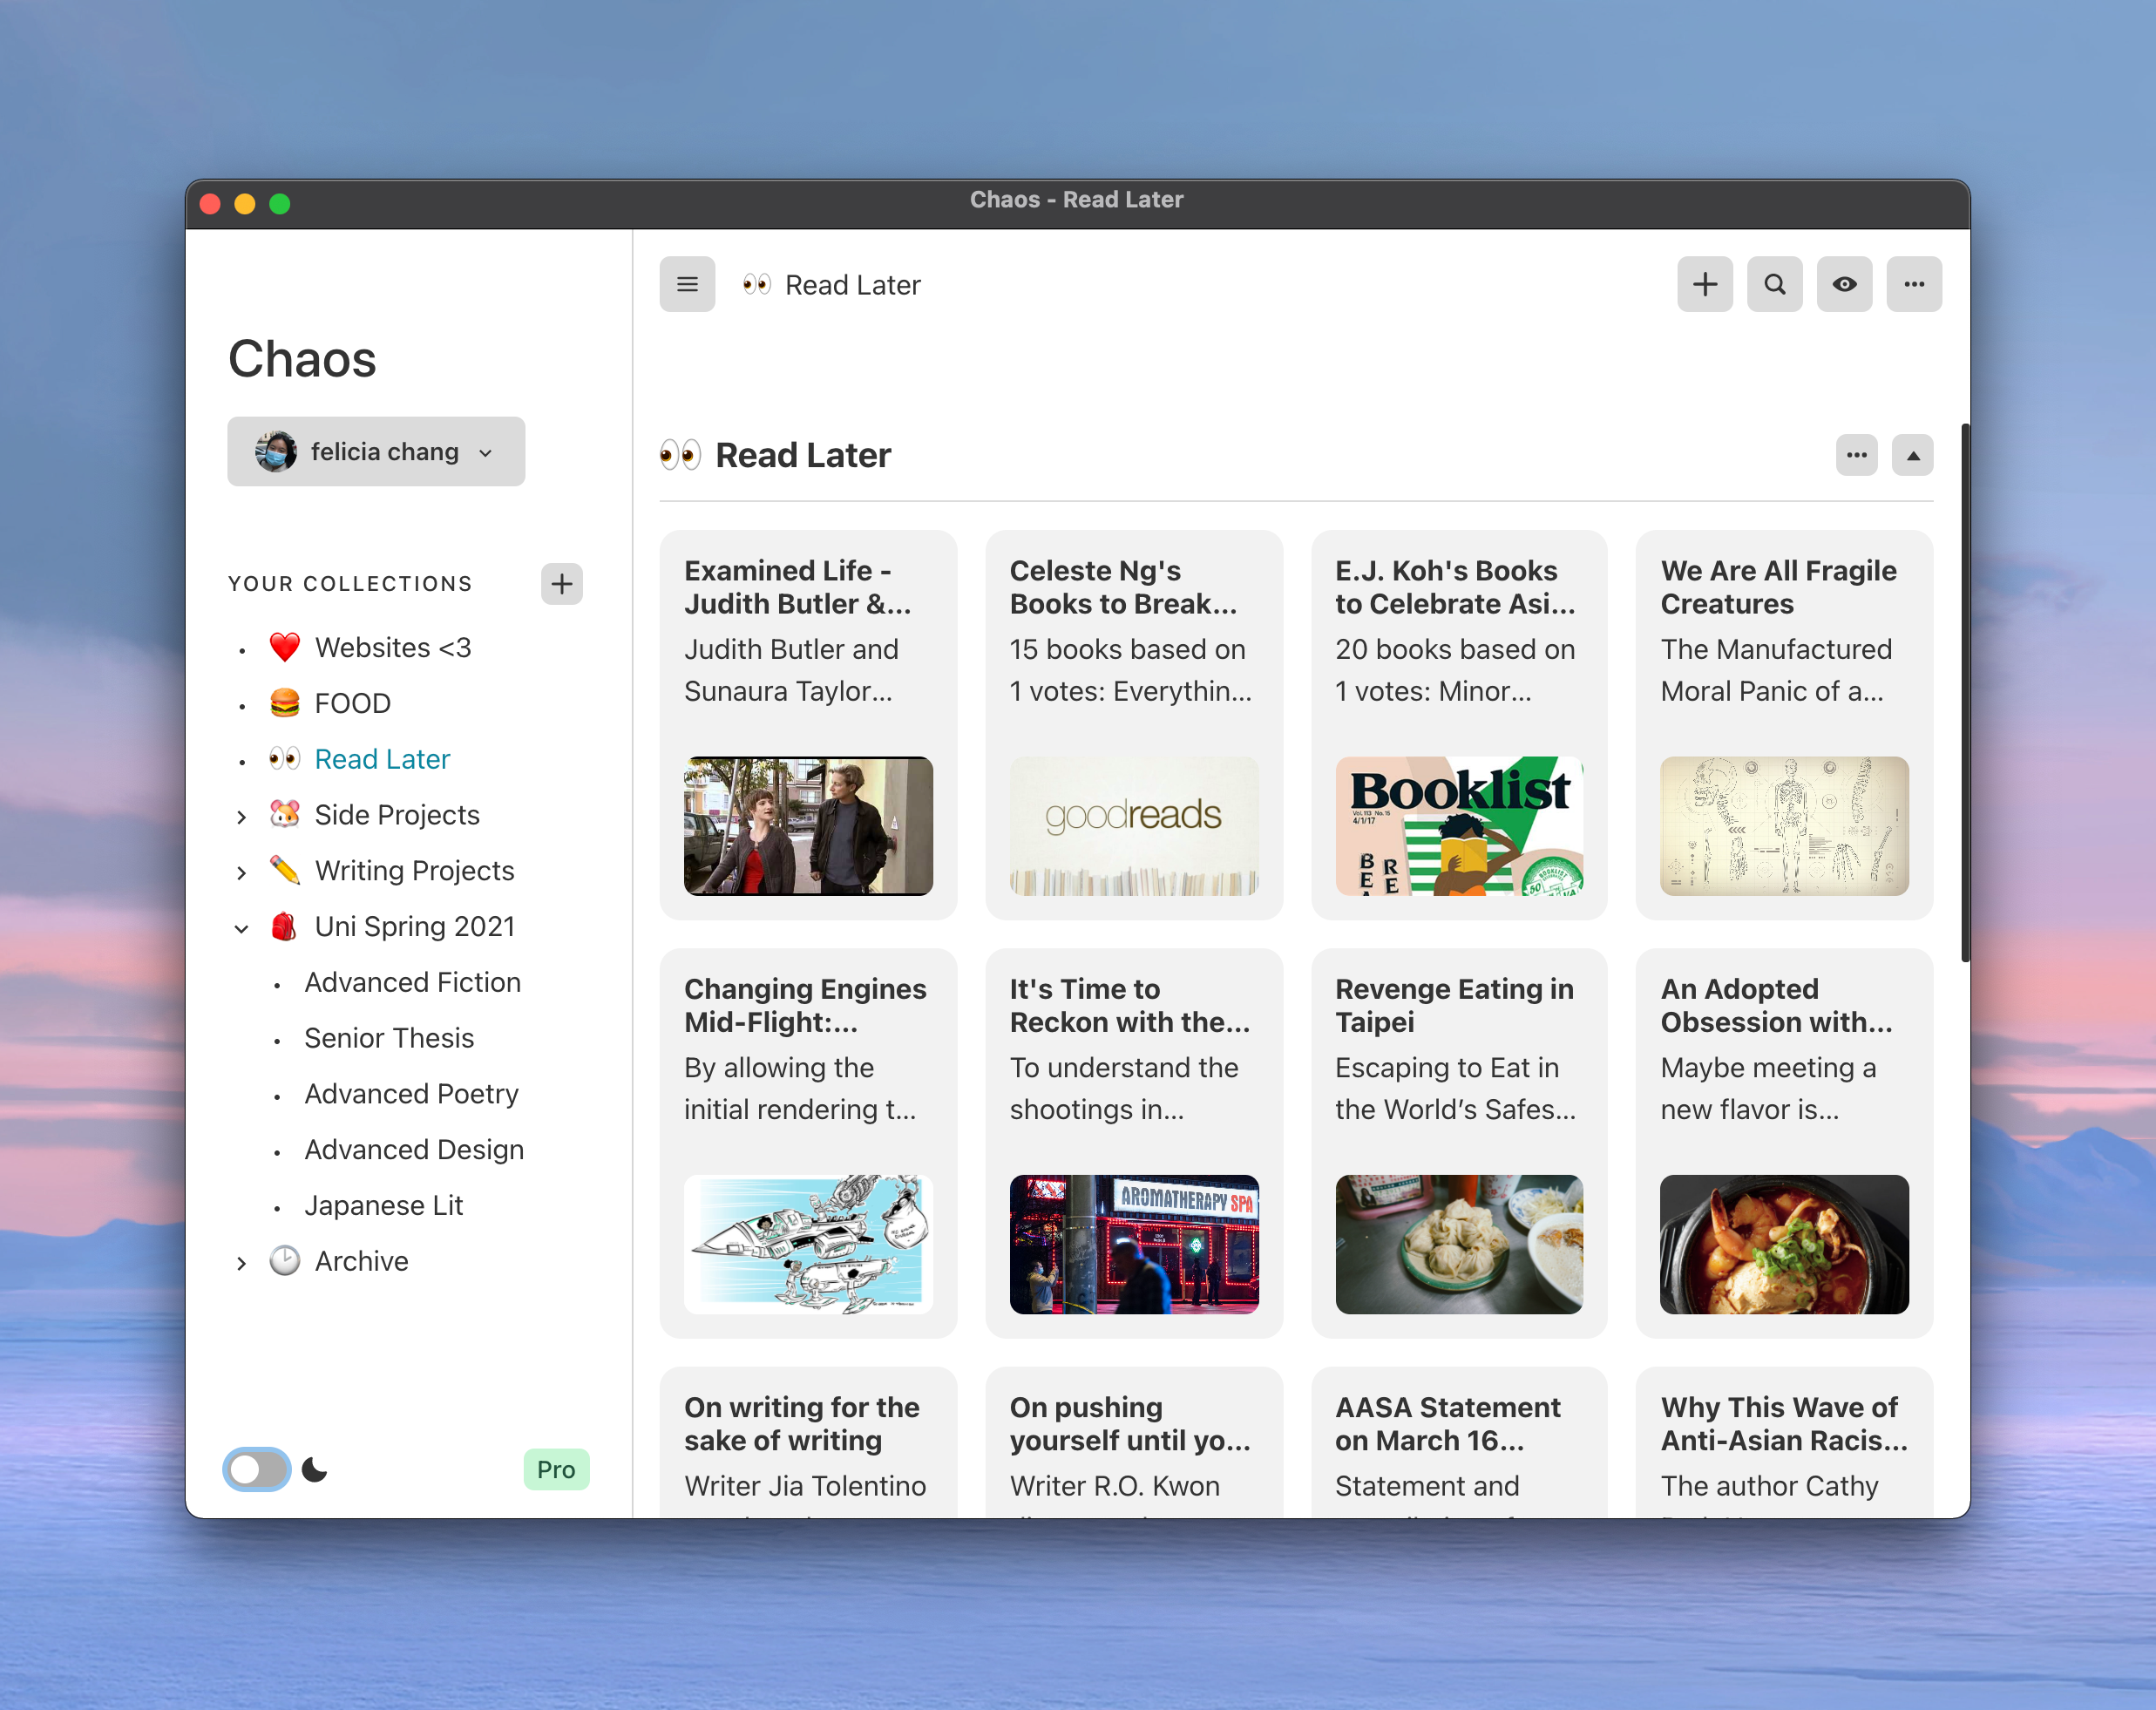Open the Read Later section options ellipsis
The width and height of the screenshot is (2156, 1710).
tap(1856, 455)
